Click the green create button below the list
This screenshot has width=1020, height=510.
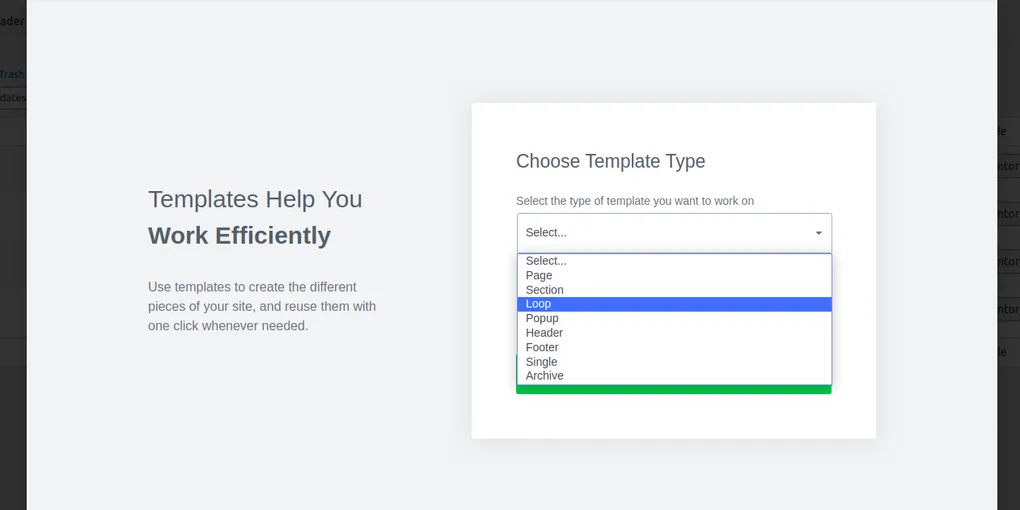[673, 389]
